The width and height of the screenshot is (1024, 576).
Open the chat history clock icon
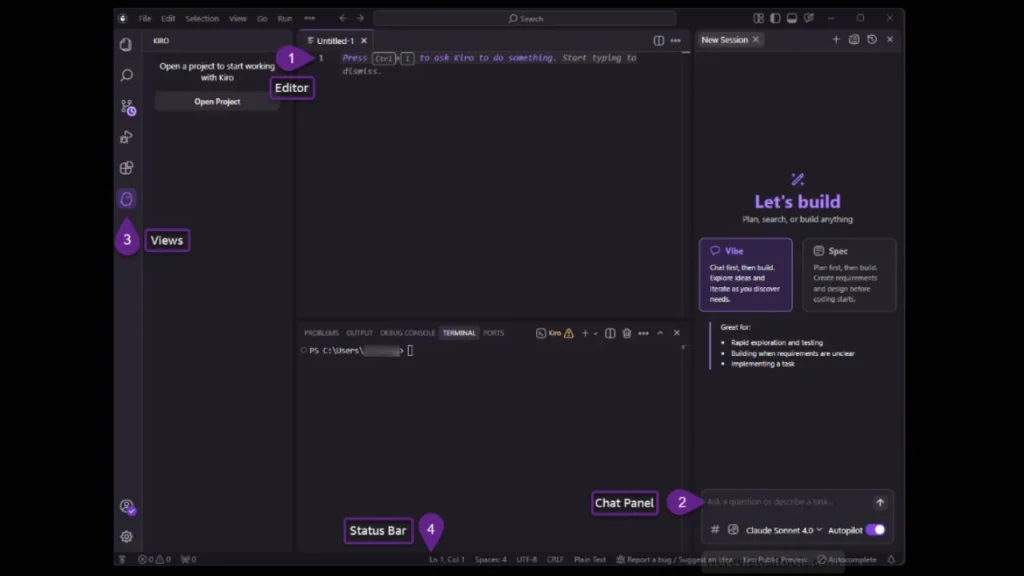pyautogui.click(x=872, y=39)
